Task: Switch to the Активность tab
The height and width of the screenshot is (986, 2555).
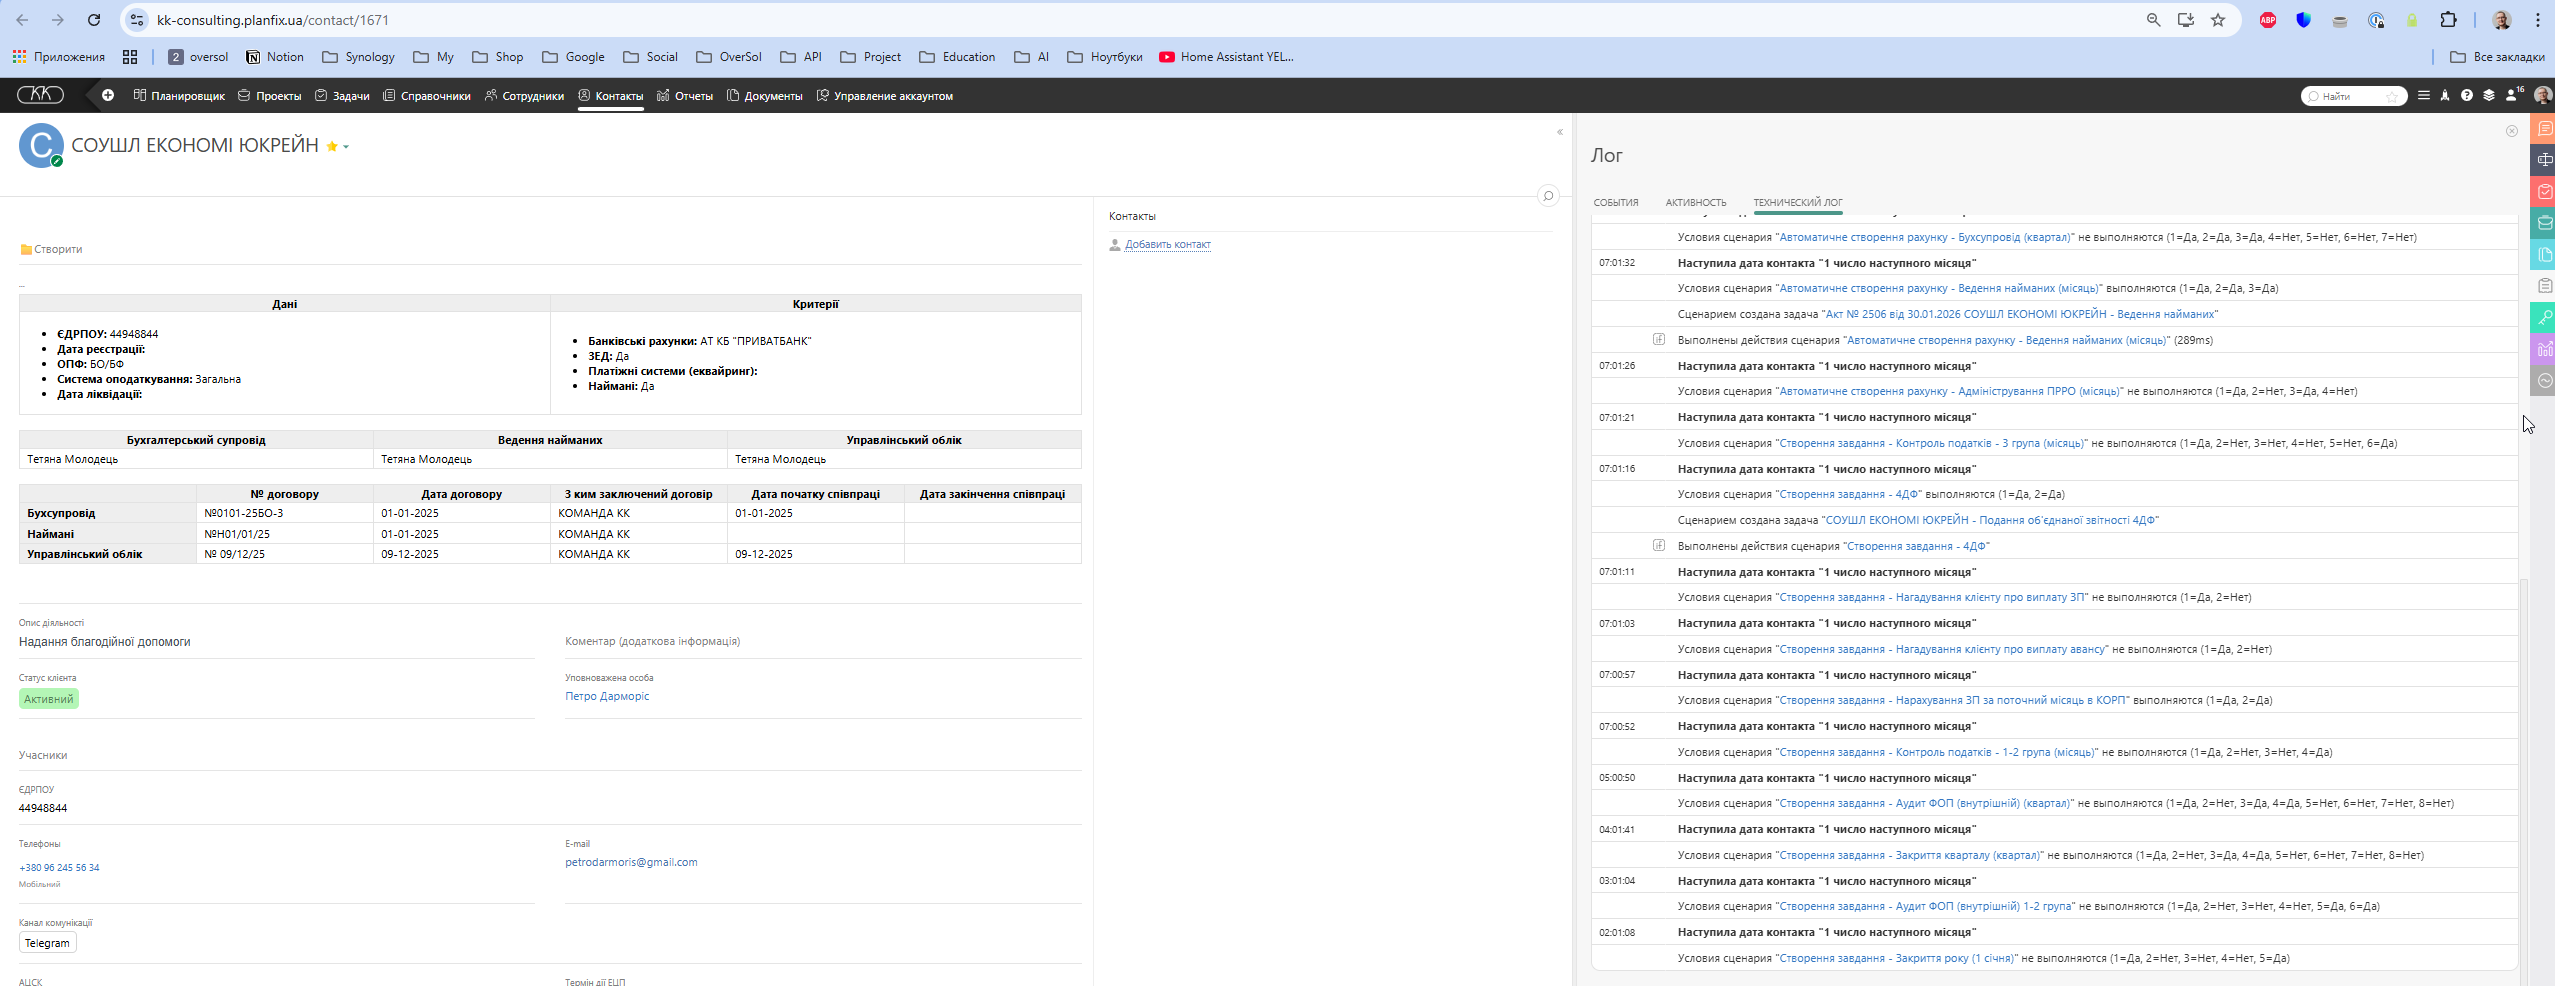Action: point(1696,202)
